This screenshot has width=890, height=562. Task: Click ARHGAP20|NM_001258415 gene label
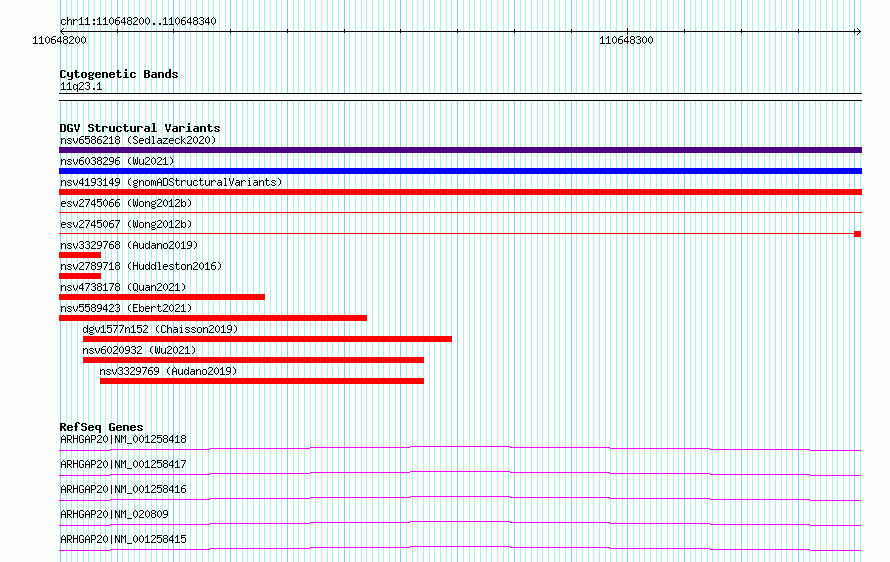click(x=123, y=539)
